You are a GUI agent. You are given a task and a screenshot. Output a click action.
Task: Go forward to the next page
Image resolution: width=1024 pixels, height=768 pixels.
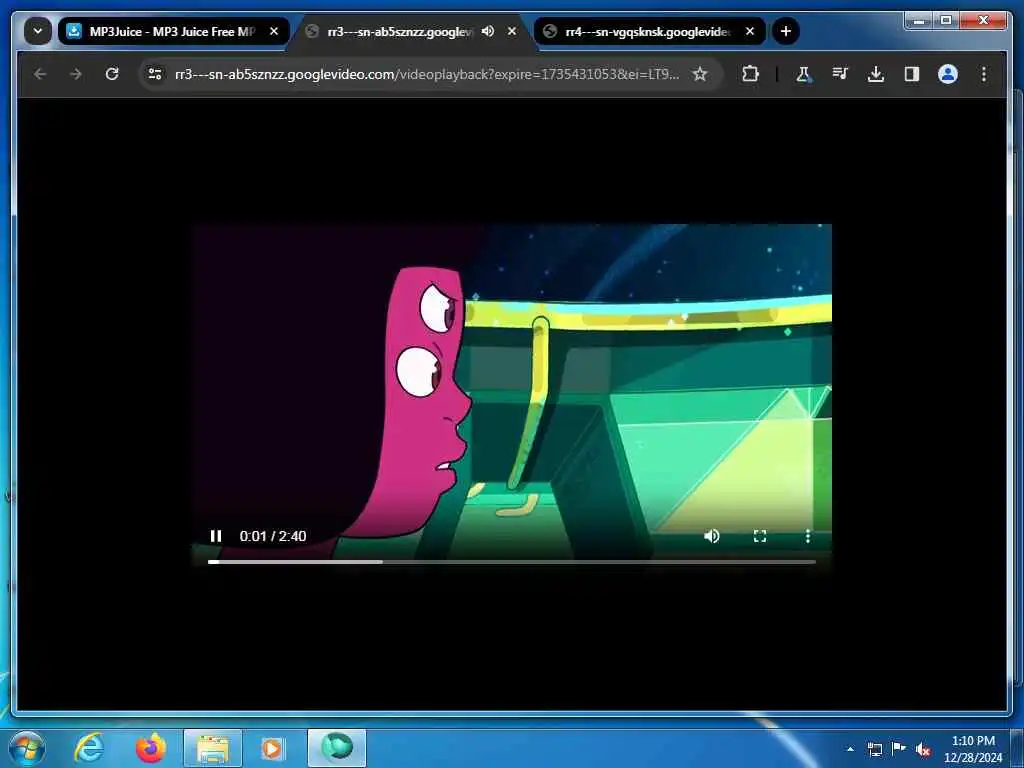76,74
